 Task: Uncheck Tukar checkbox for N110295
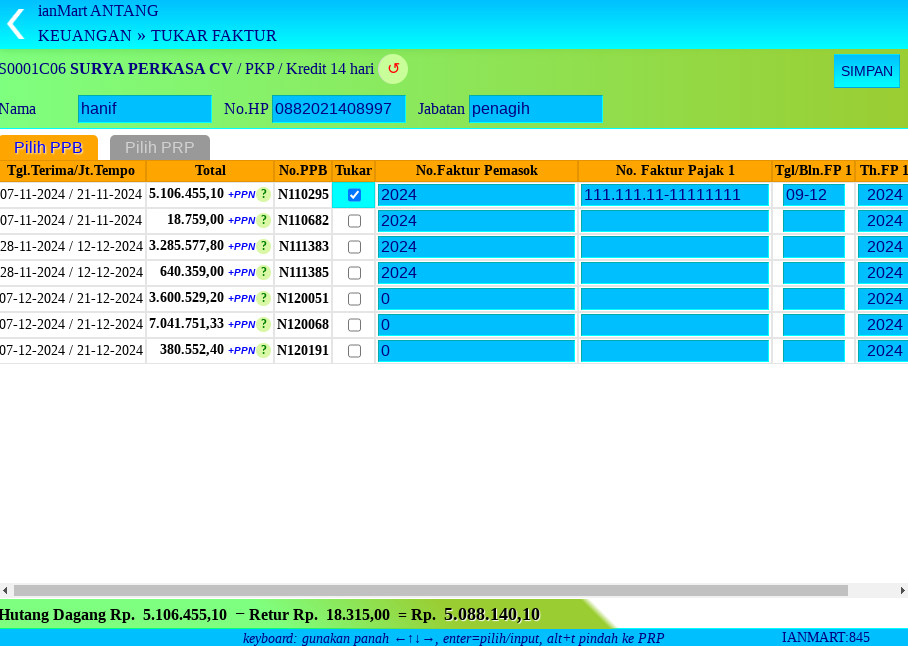[354, 195]
